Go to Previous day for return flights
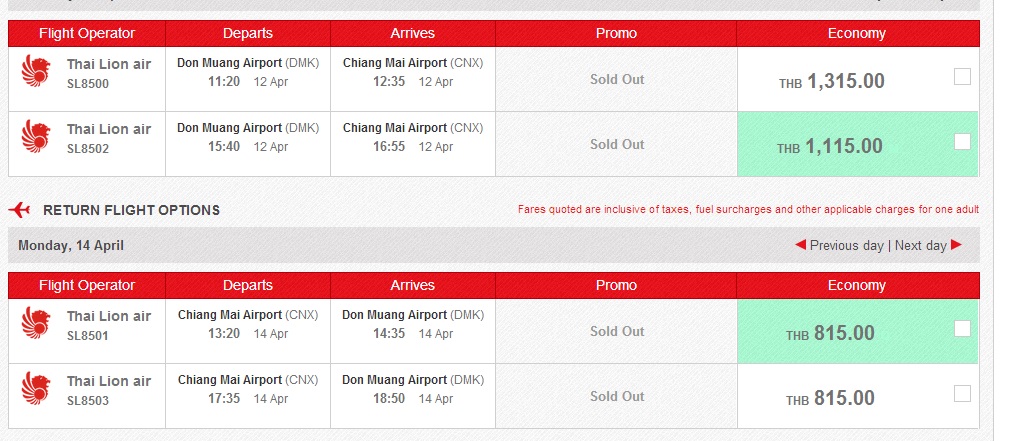This screenshot has height=441, width=1031. click(846, 246)
